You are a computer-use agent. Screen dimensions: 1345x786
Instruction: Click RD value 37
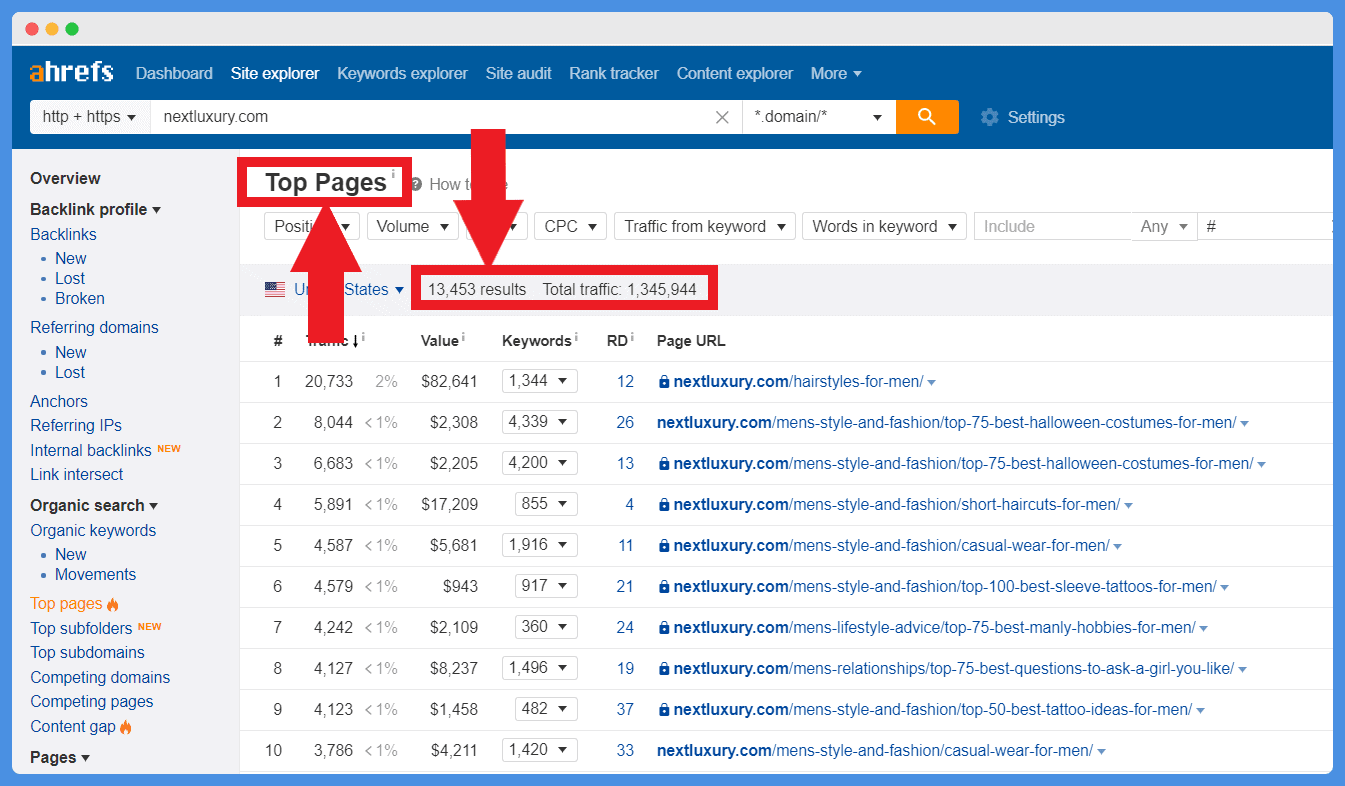[625, 709]
